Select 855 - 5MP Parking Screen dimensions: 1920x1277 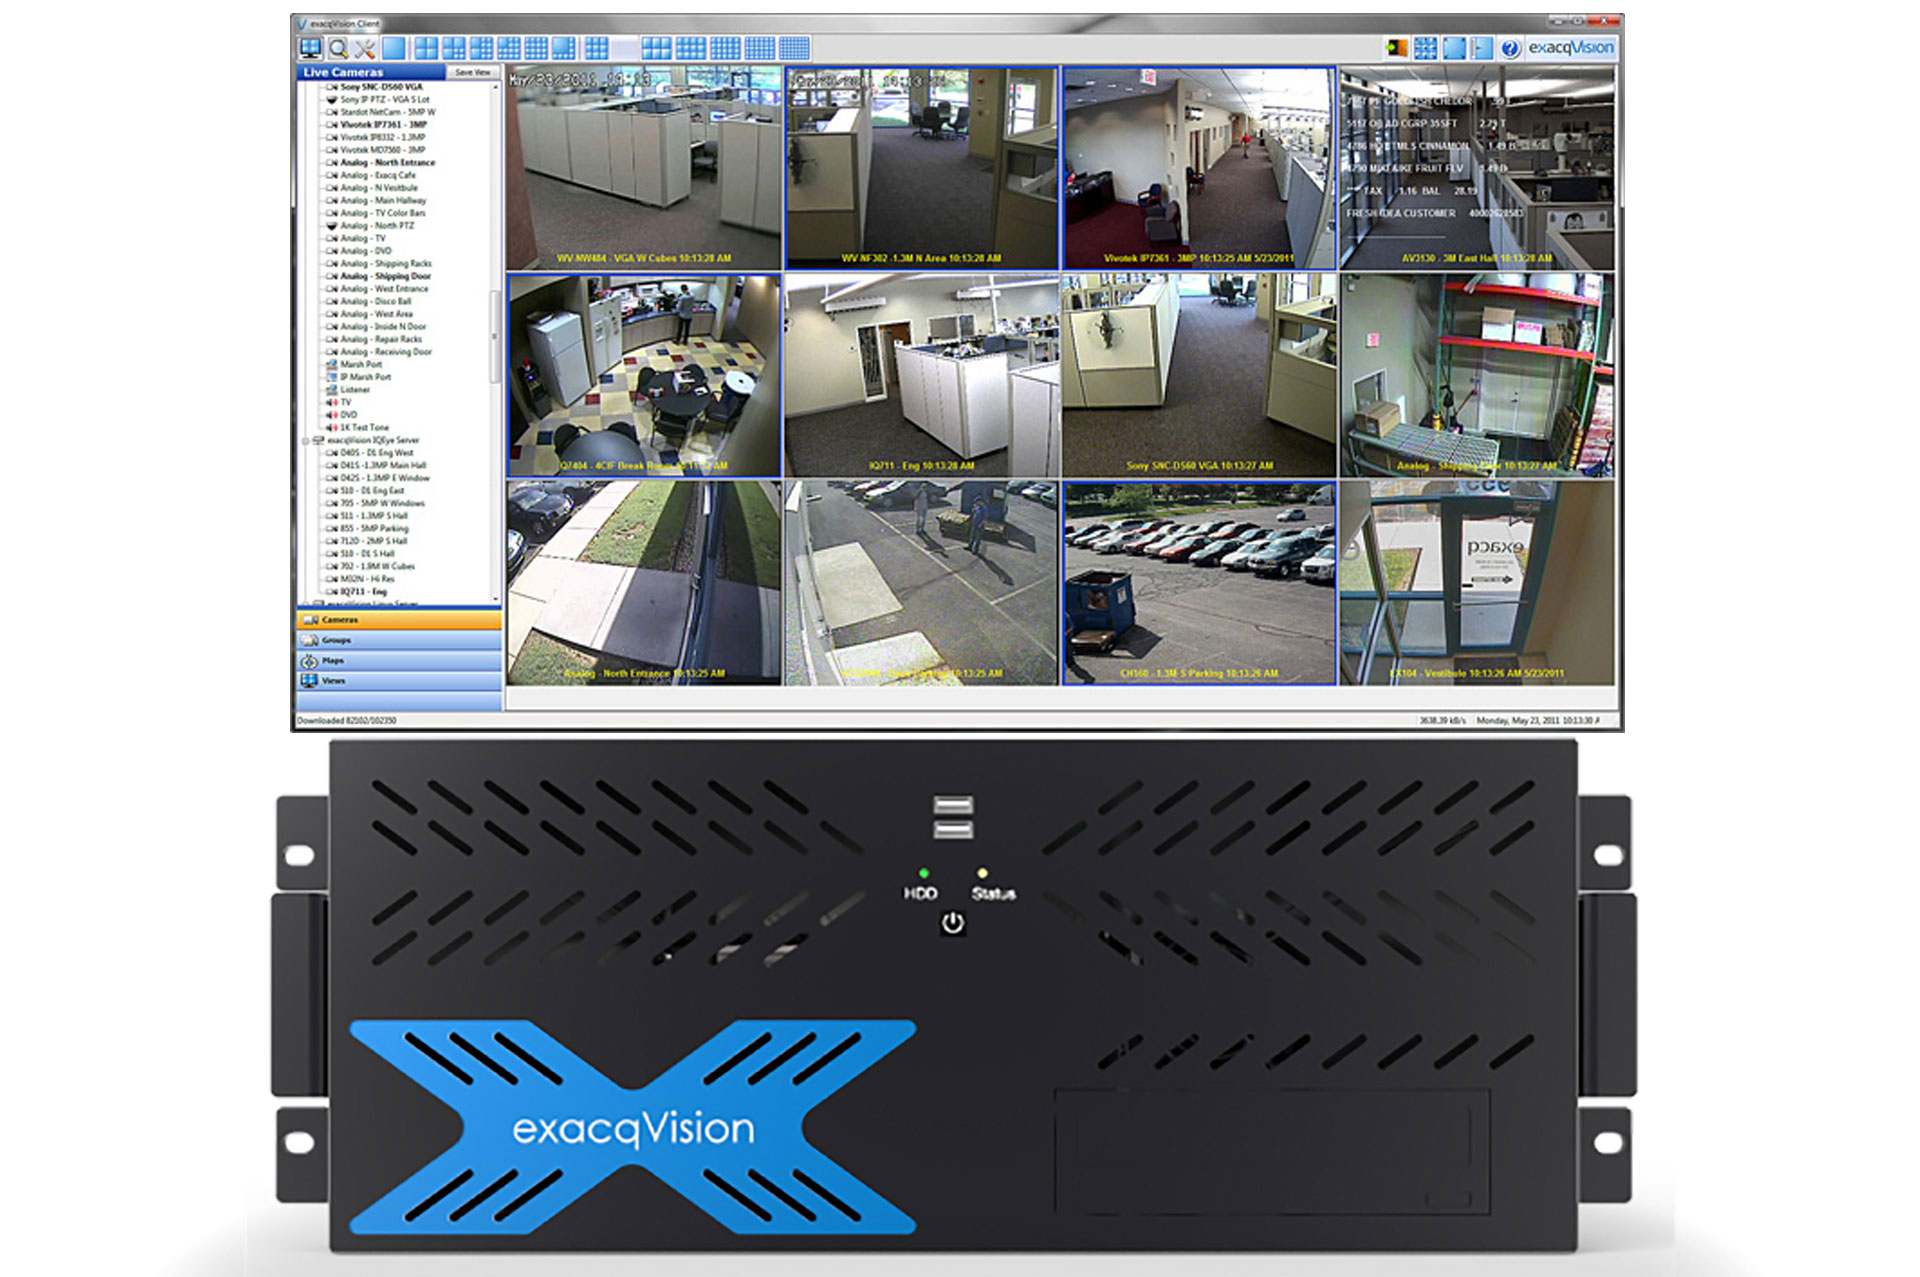tap(374, 528)
